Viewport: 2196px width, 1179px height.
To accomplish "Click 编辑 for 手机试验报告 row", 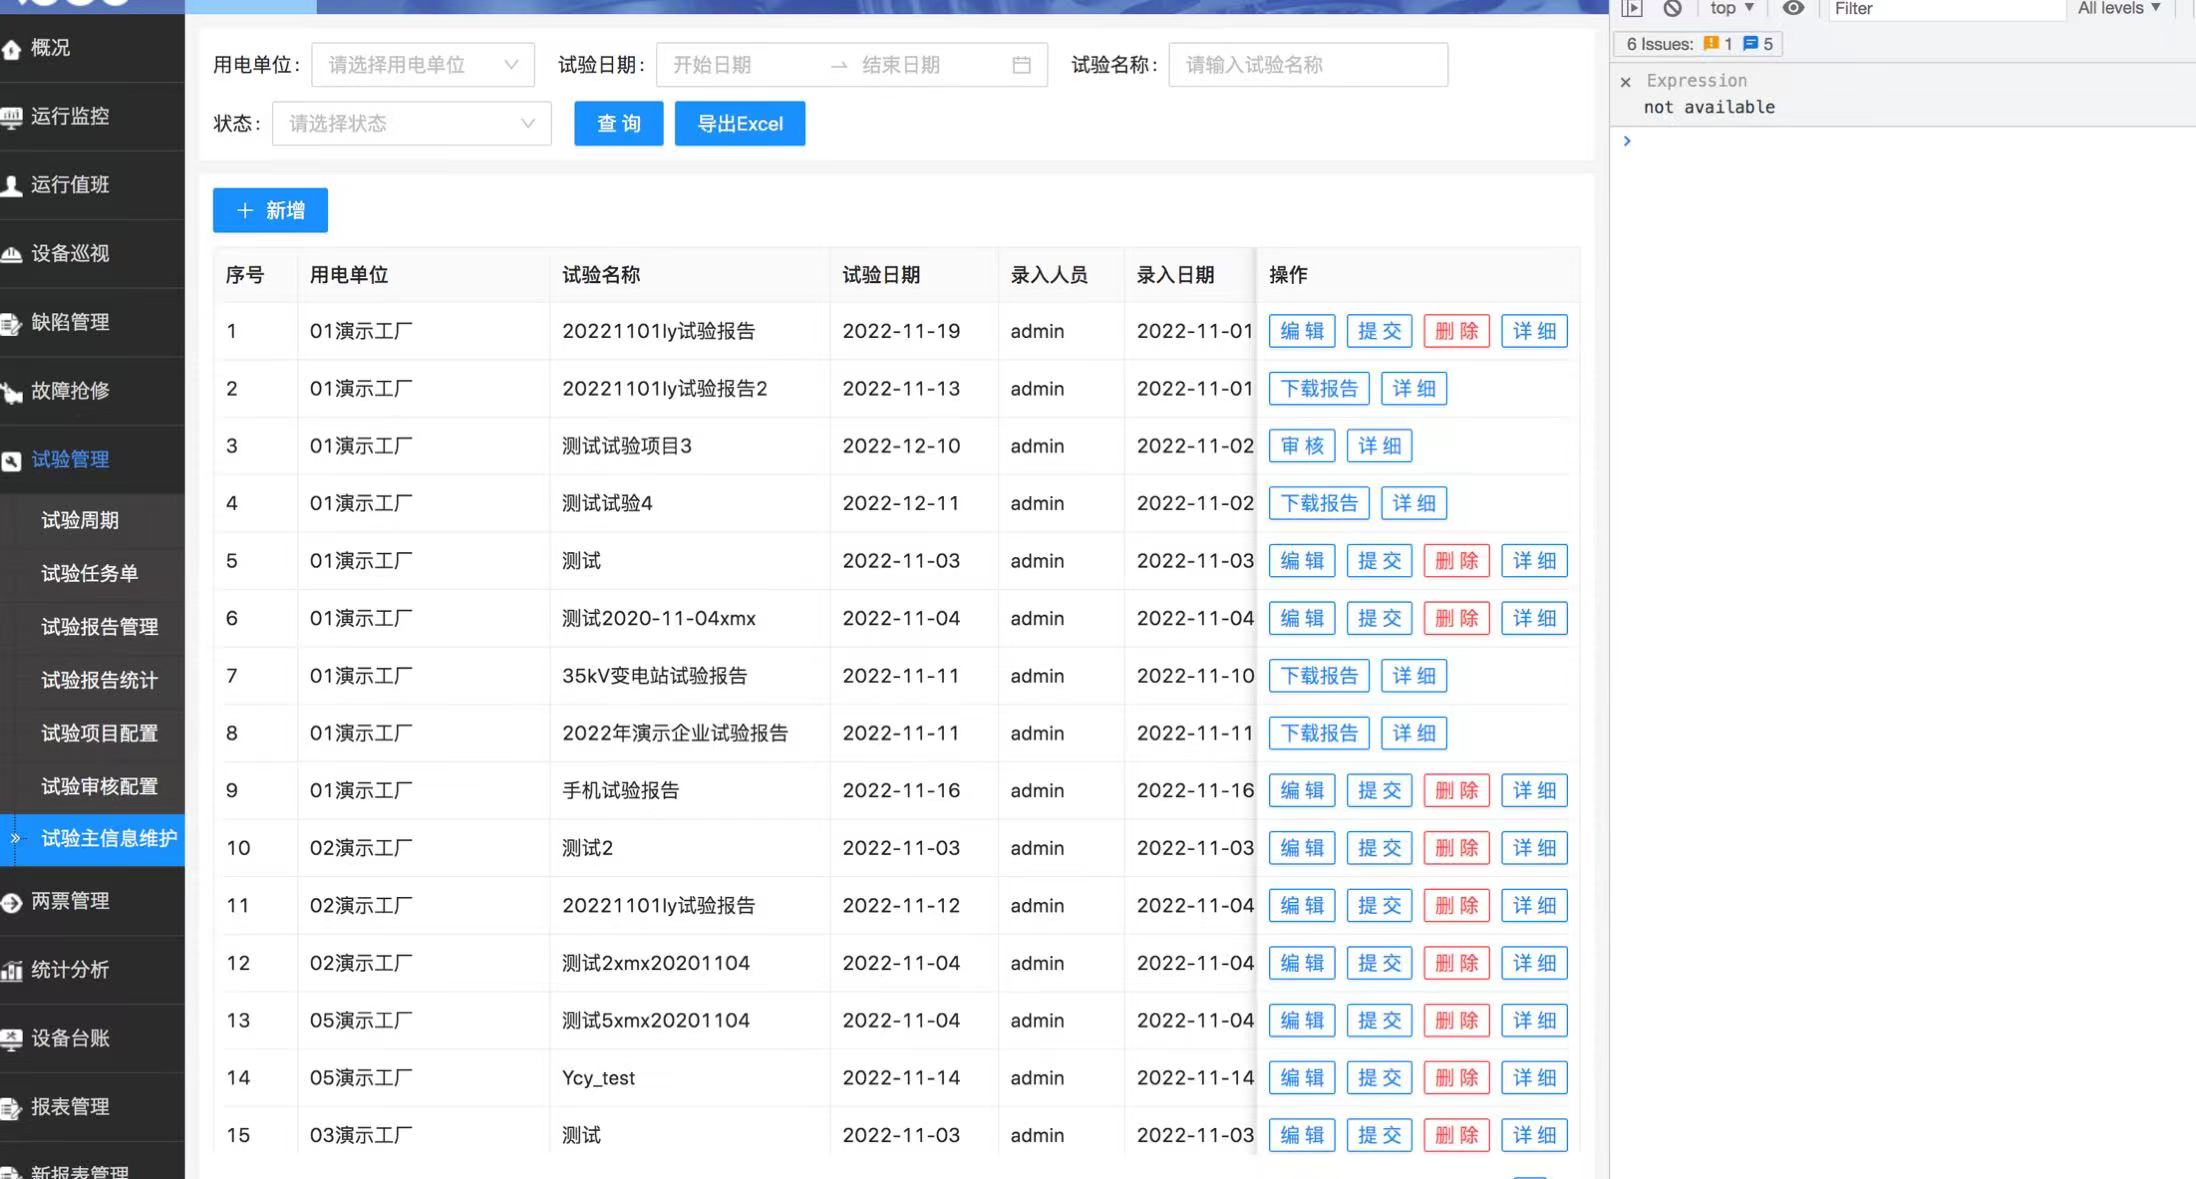I will (x=1302, y=791).
